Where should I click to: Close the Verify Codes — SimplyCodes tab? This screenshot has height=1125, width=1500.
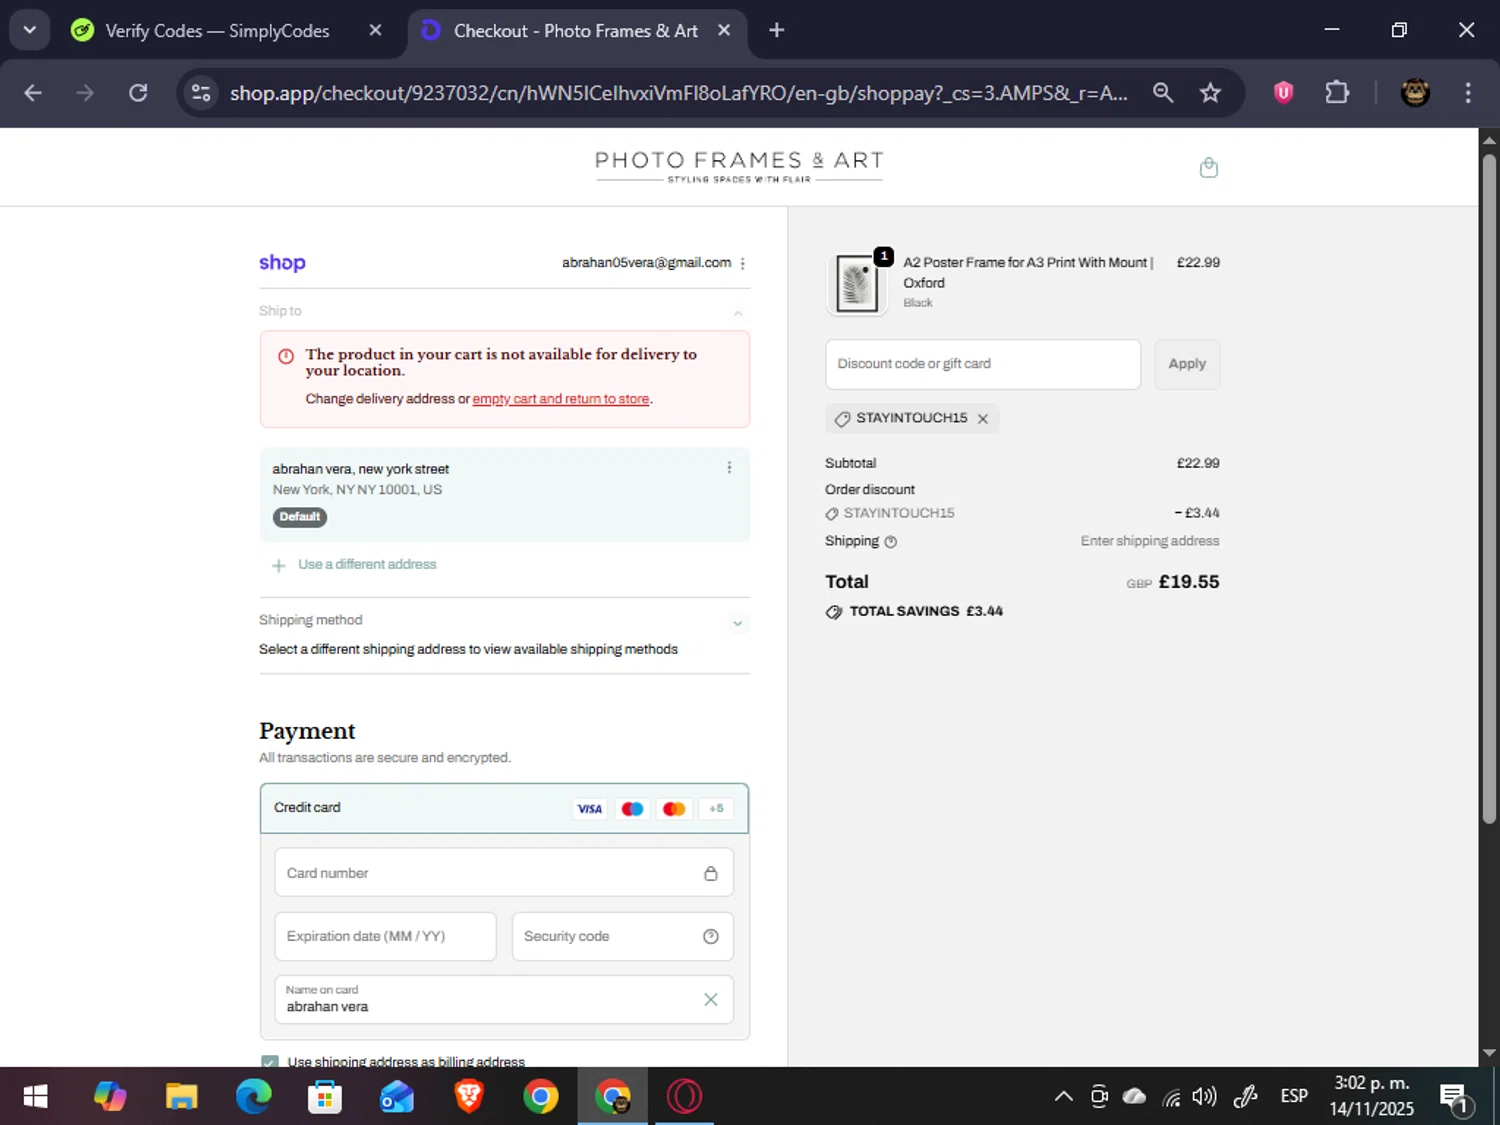(375, 31)
